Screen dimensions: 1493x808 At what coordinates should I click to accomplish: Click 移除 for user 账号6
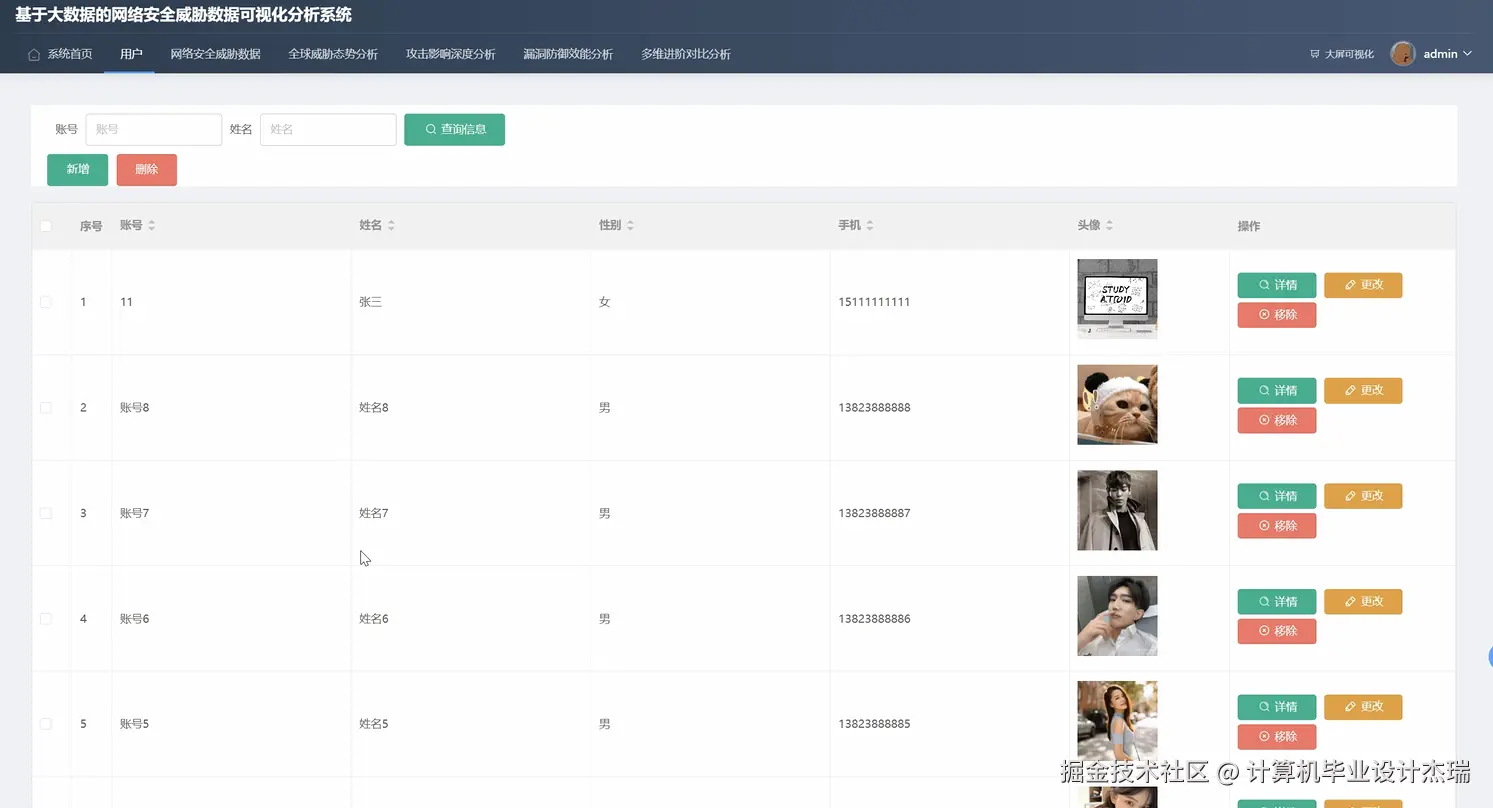tap(1277, 632)
